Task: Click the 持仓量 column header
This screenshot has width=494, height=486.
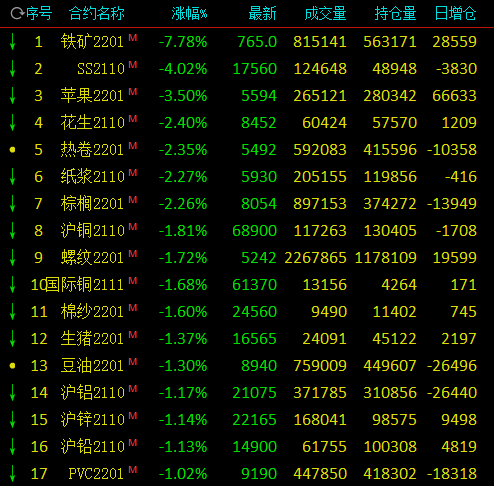Action: tap(395, 14)
